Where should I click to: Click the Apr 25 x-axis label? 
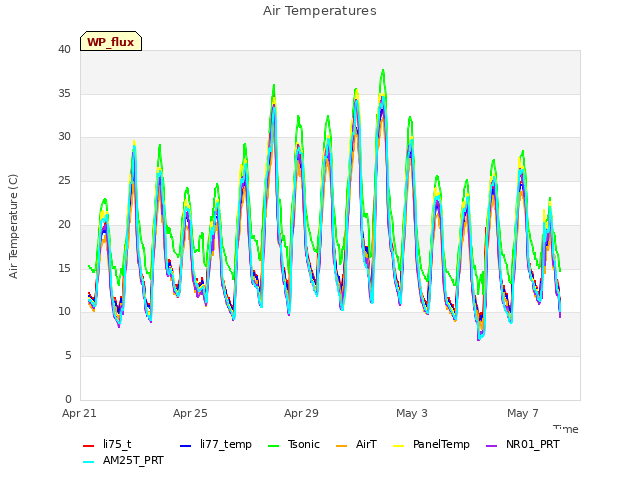click(190, 413)
